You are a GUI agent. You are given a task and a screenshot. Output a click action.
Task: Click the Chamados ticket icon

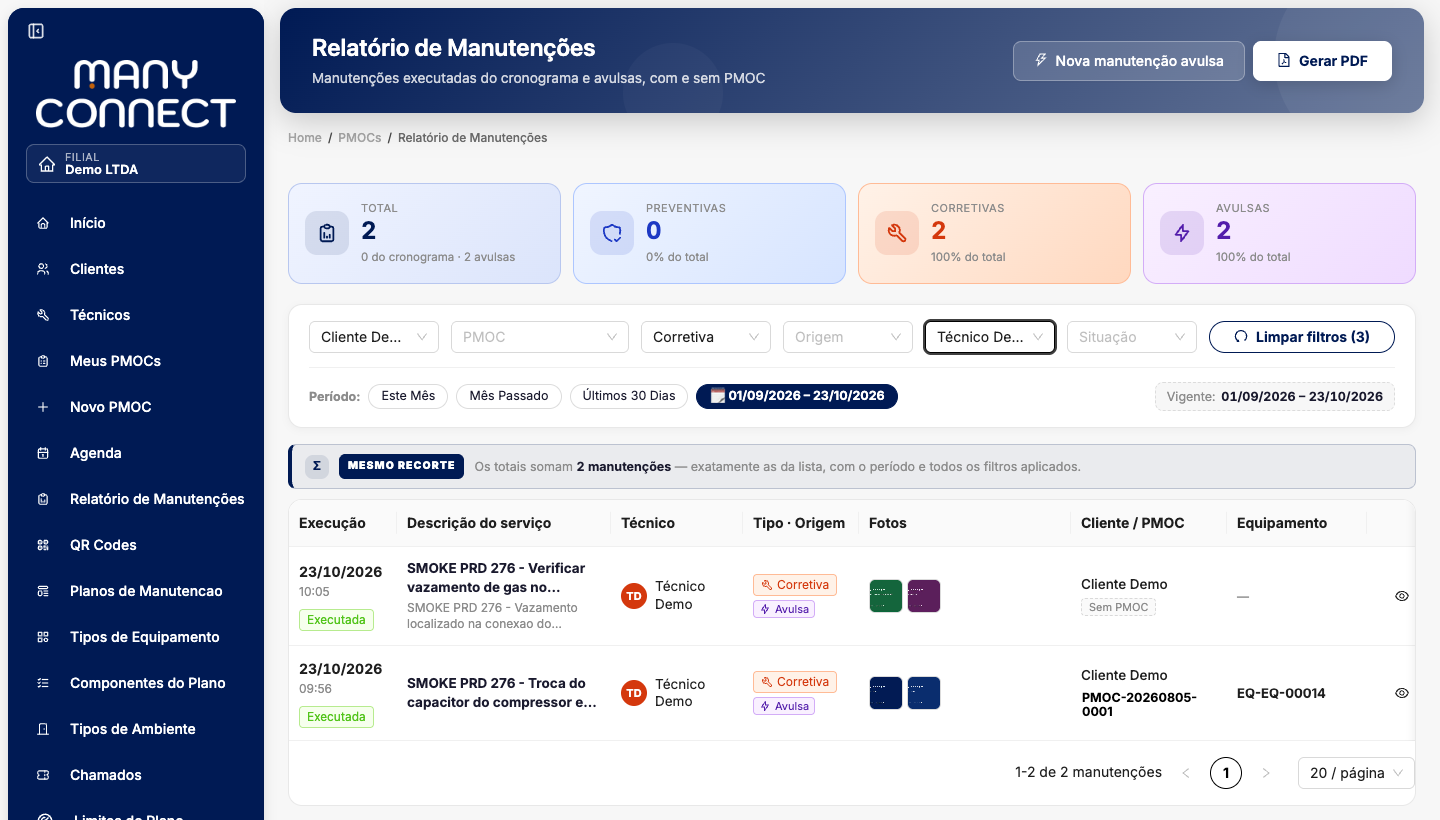pos(43,775)
